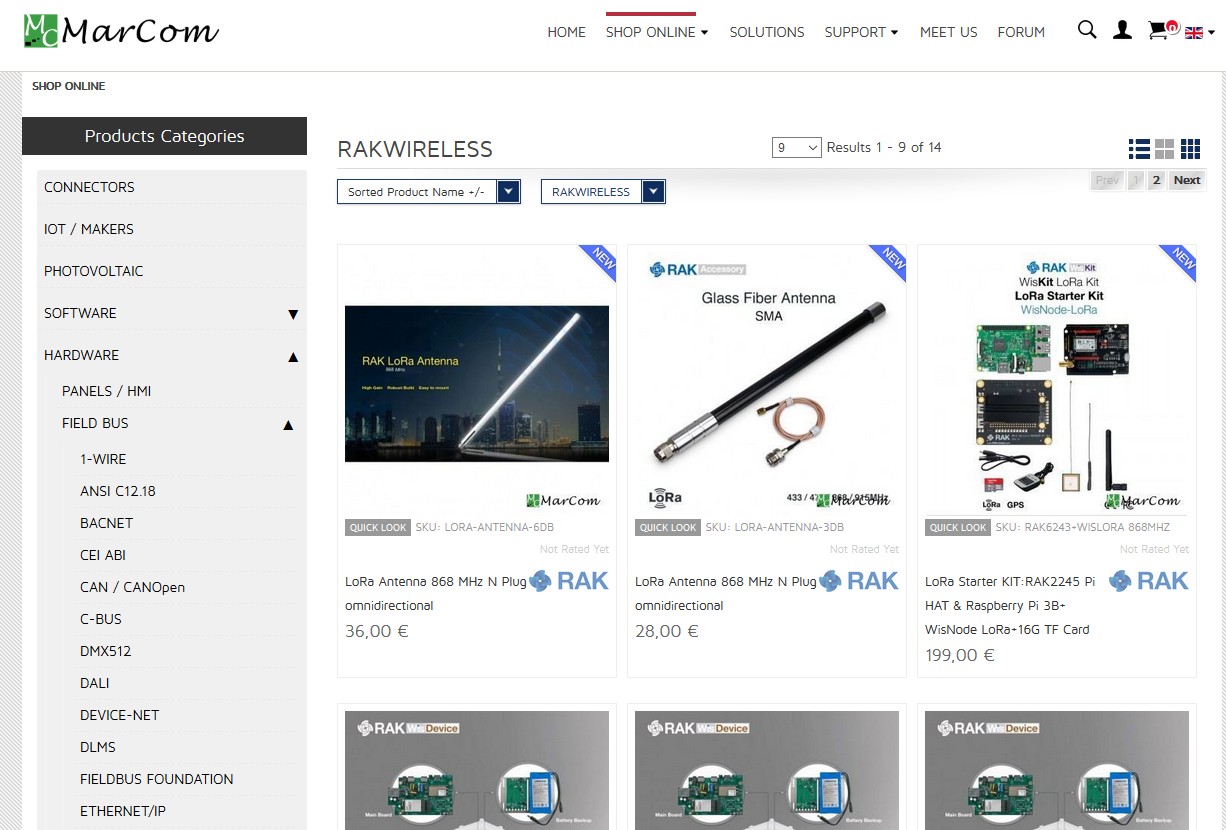Select the CEI ABI category
1226x830 pixels.
pos(103,555)
